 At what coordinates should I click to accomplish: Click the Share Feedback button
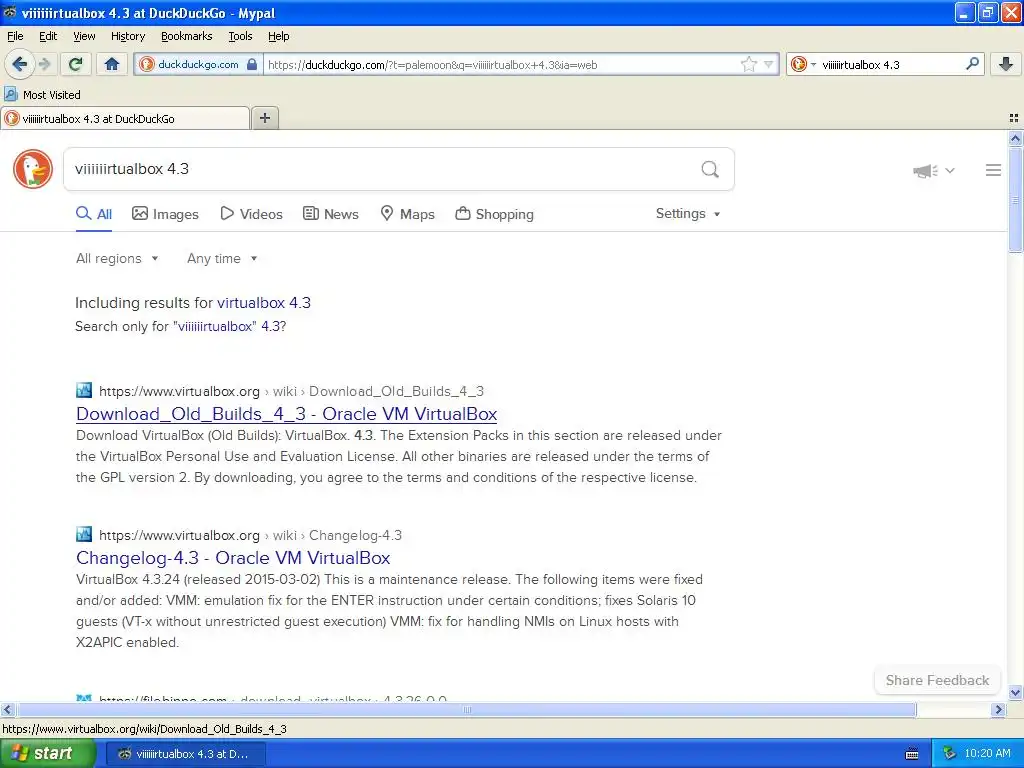(x=937, y=680)
